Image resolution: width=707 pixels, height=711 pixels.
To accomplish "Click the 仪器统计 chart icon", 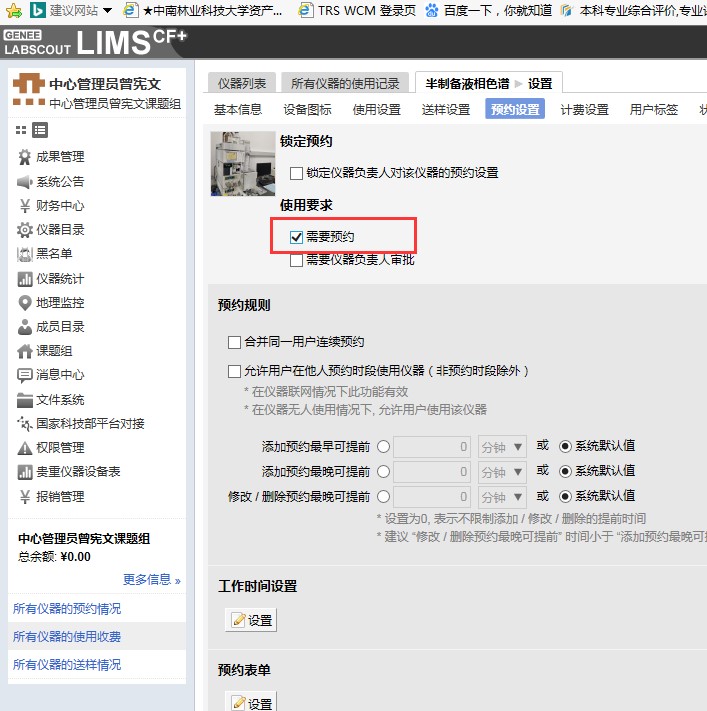I will [25, 279].
